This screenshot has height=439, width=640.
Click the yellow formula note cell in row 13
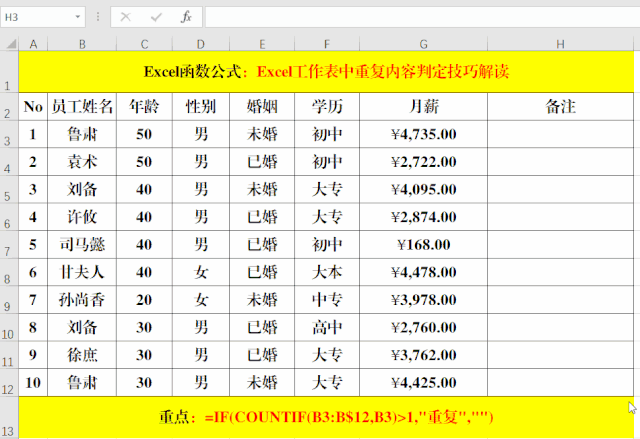coord(326,417)
